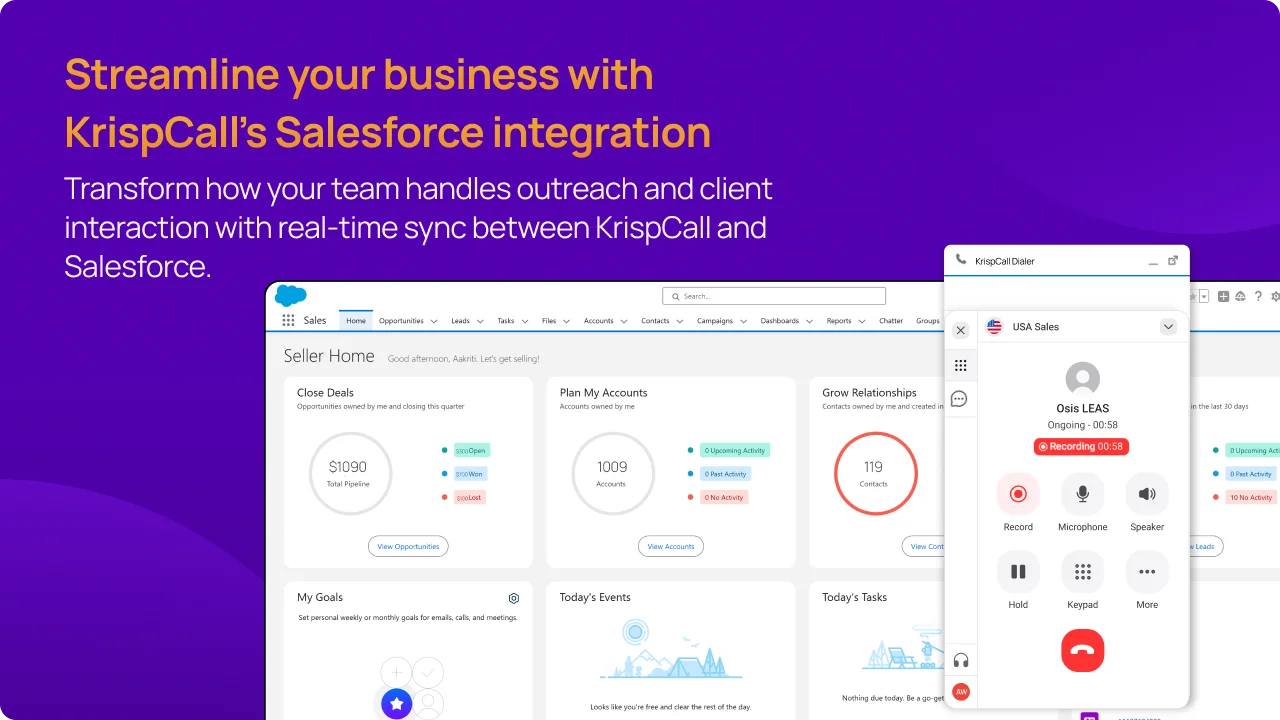
Task: Click the Won opportunities legend tag
Action: point(471,474)
